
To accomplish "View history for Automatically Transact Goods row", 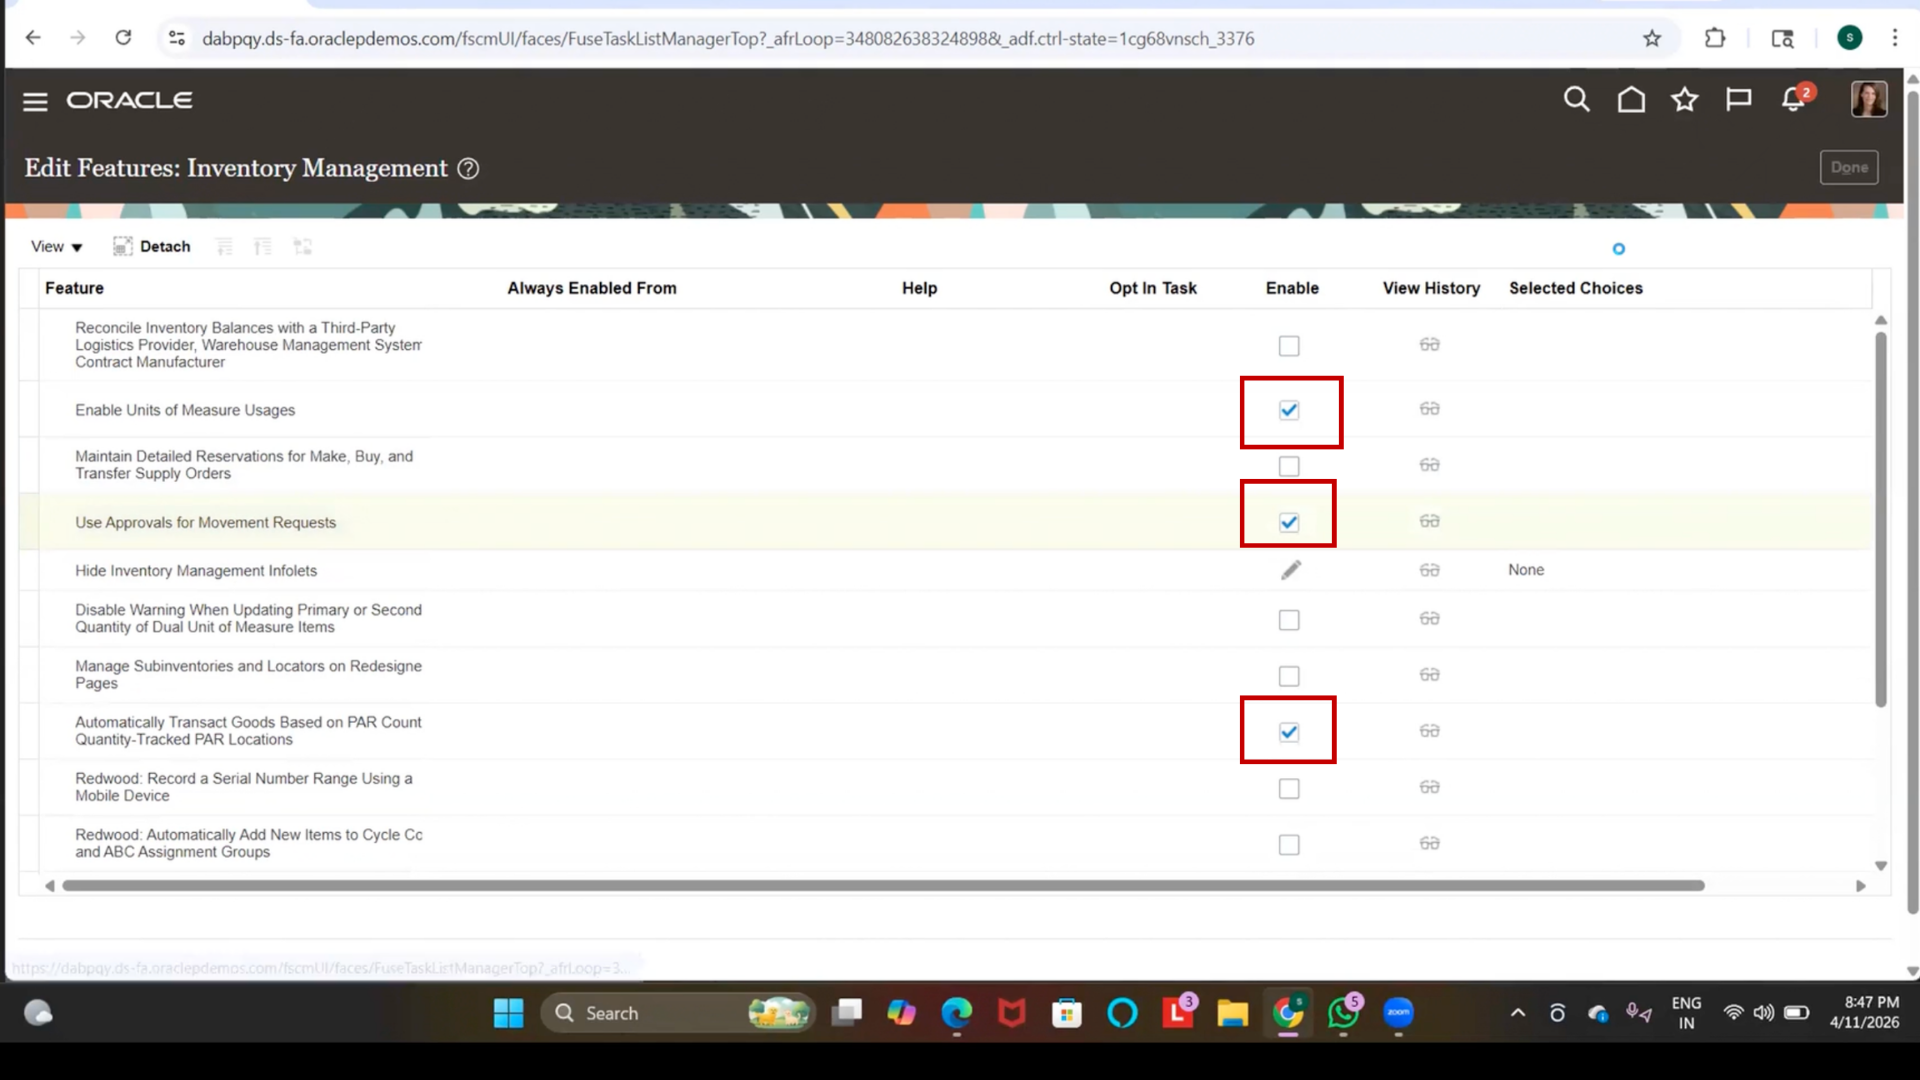I will pyautogui.click(x=1430, y=730).
